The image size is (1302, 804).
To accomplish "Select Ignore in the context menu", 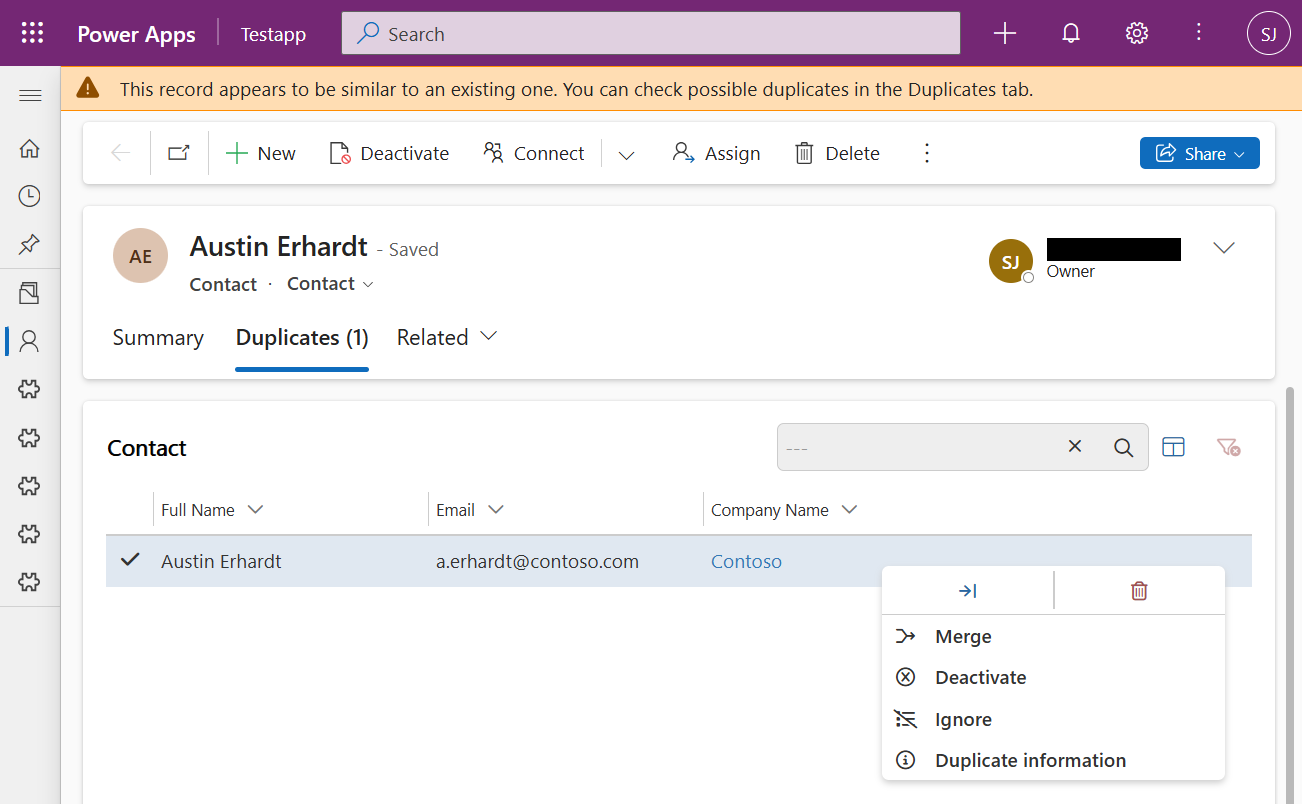I will coord(962,720).
